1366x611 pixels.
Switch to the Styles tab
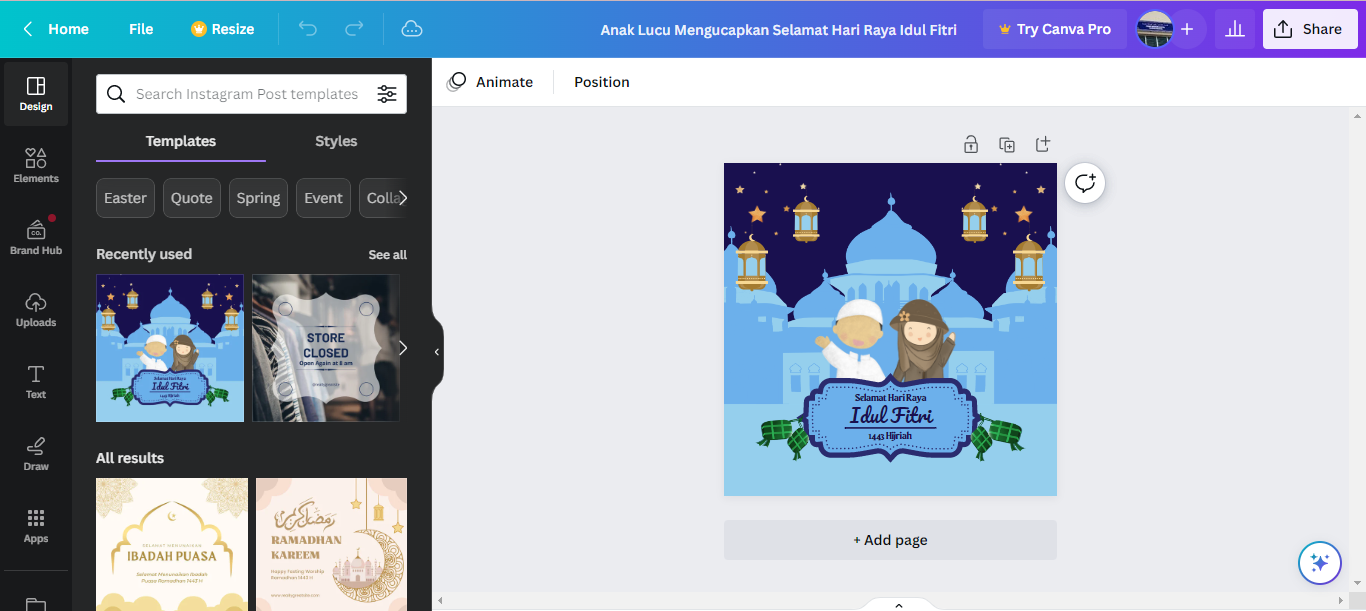[x=336, y=141]
